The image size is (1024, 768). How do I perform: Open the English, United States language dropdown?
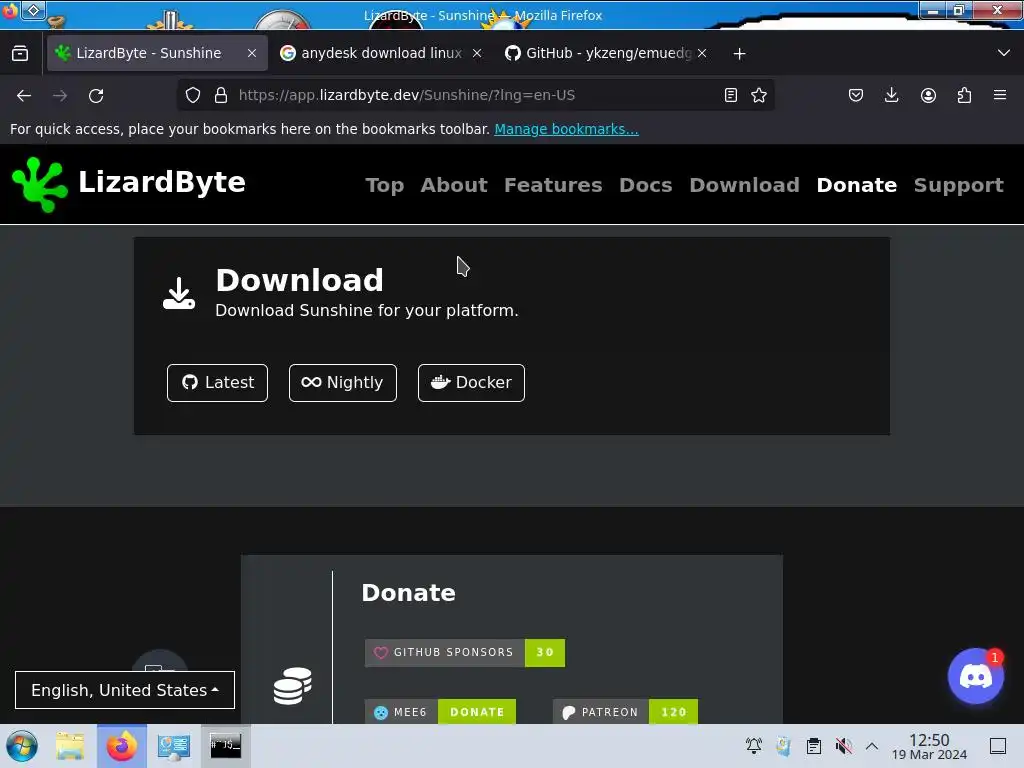tap(125, 690)
